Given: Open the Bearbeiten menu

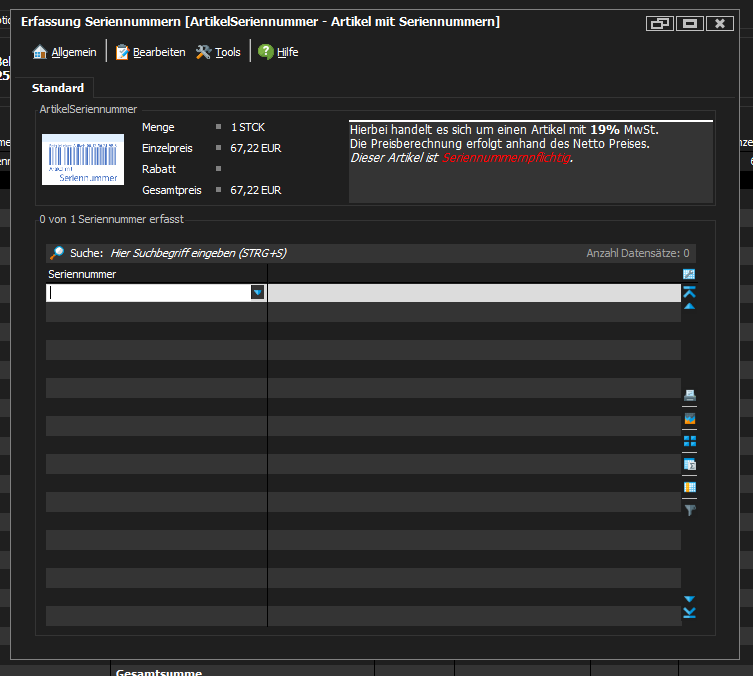Looking at the screenshot, I should 150,52.
